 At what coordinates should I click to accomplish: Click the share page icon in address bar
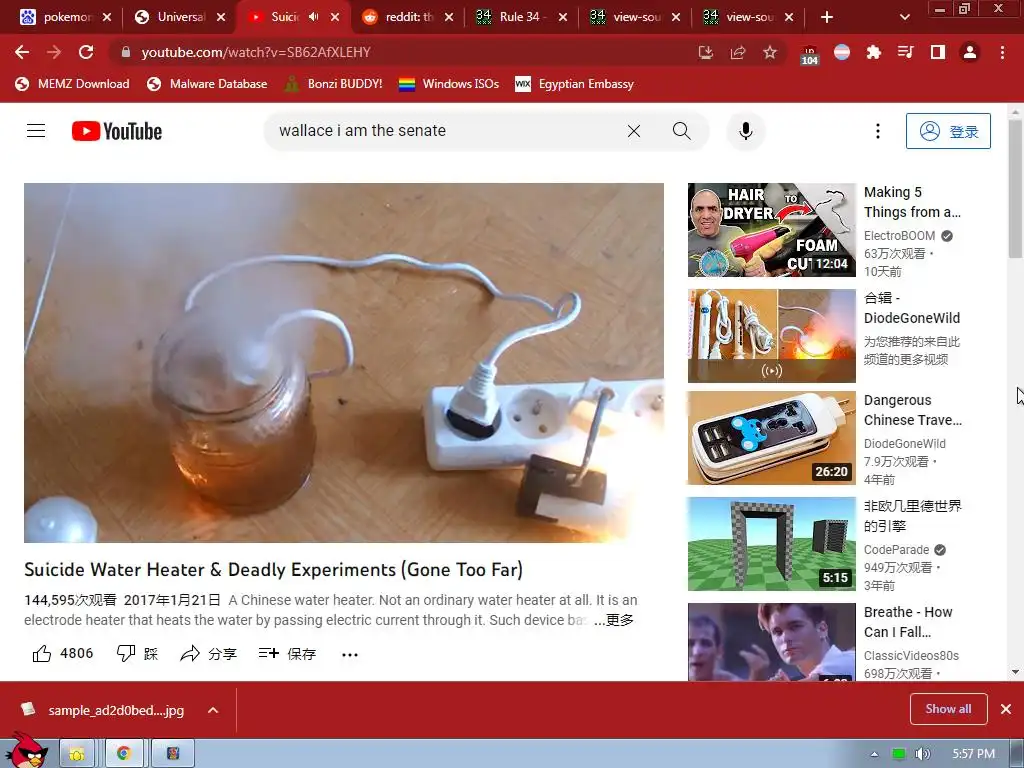click(x=738, y=52)
